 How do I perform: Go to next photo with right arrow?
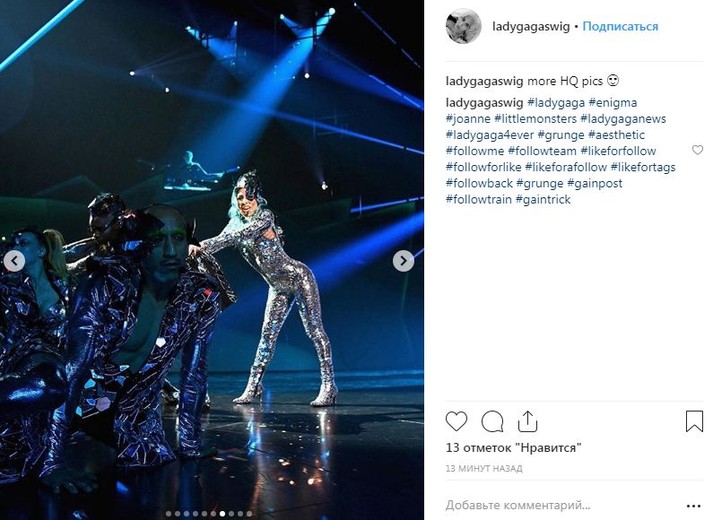tap(403, 261)
